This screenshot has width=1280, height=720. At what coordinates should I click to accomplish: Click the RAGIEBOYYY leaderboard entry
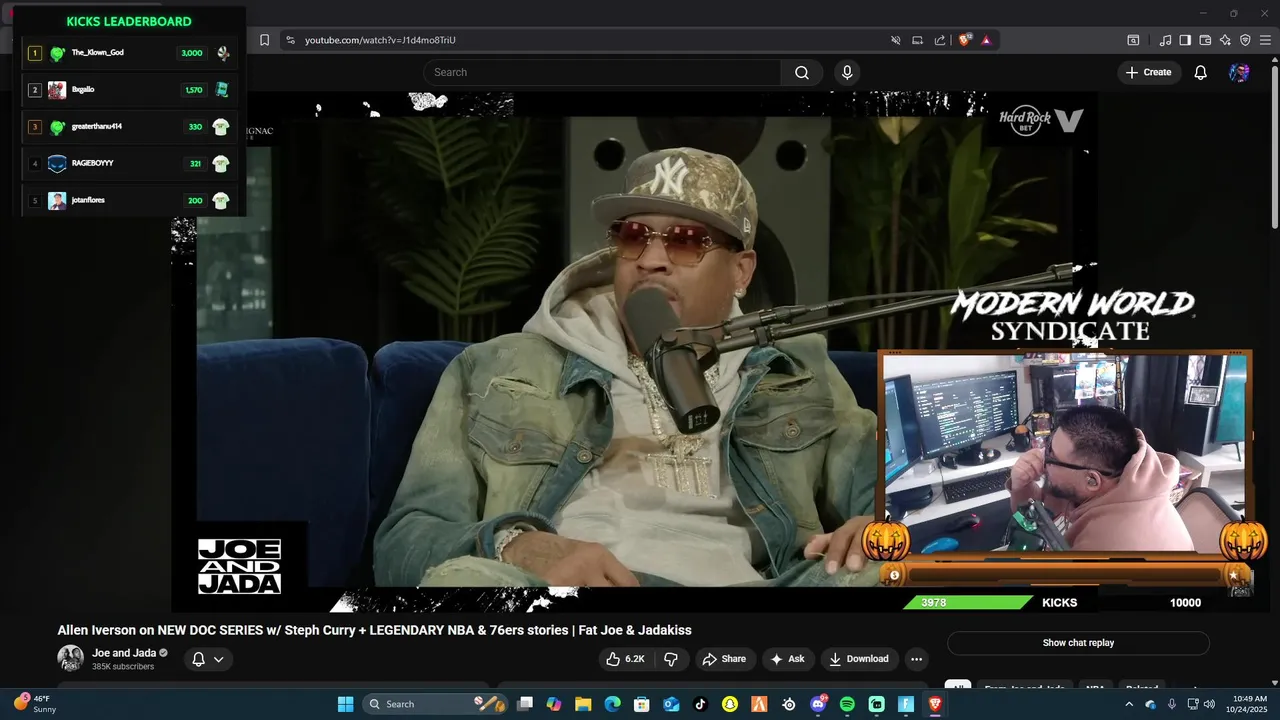click(x=130, y=163)
